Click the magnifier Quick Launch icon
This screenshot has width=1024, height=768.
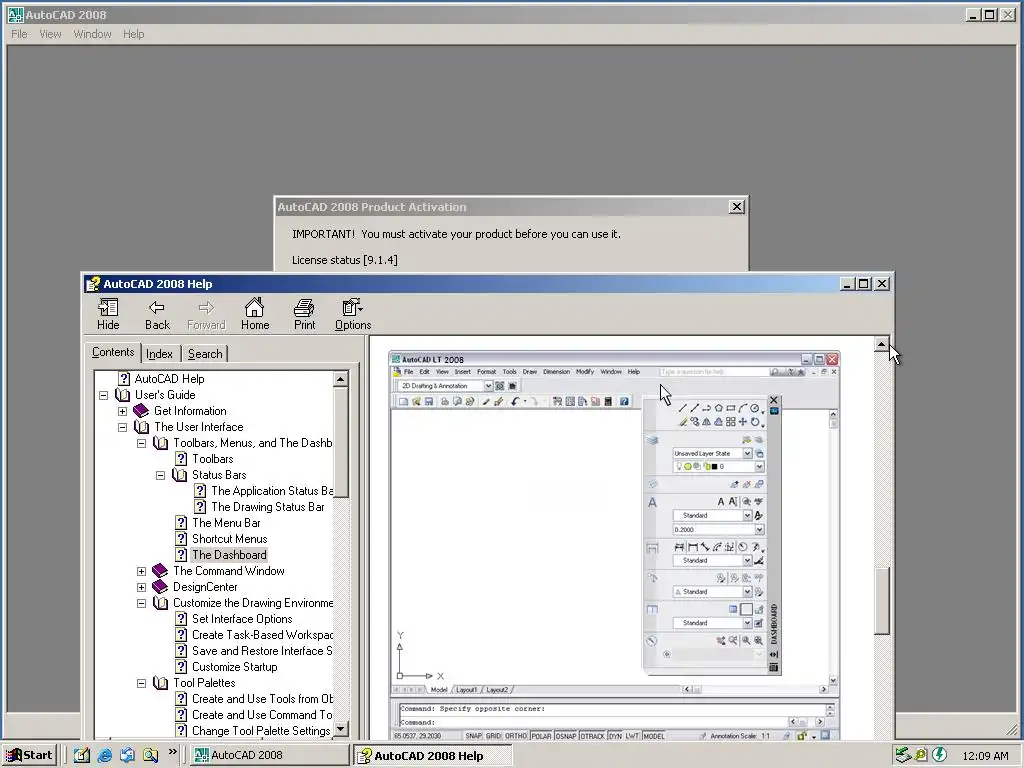[x=150, y=755]
